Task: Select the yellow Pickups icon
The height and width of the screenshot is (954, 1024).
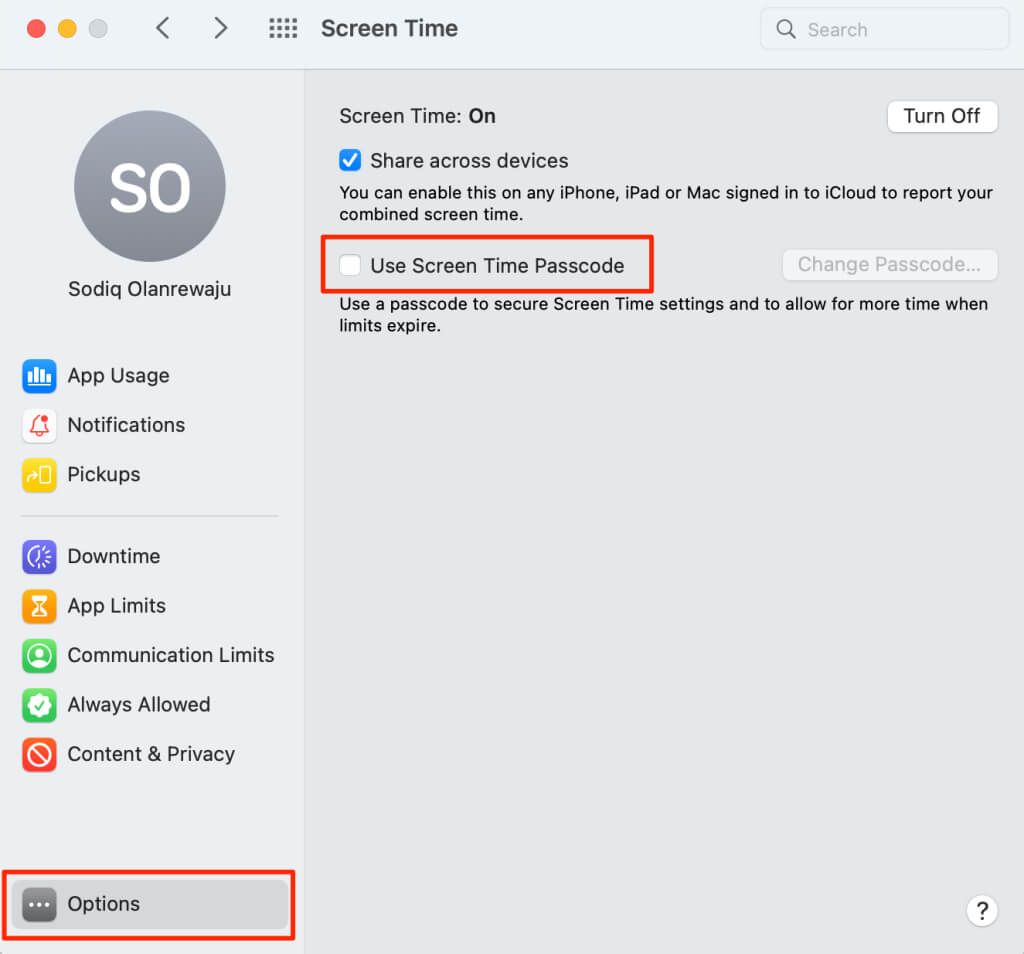Action: pos(39,475)
